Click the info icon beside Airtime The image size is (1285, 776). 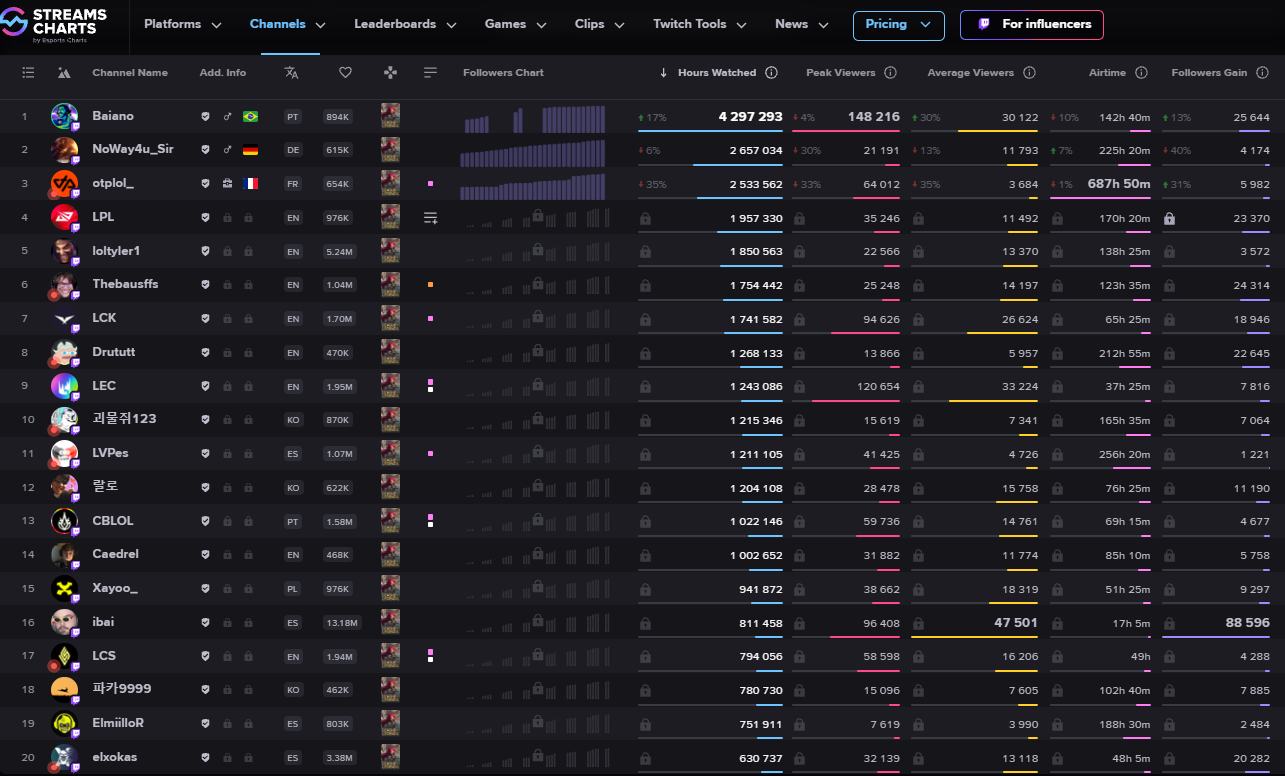pyautogui.click(x=1142, y=73)
